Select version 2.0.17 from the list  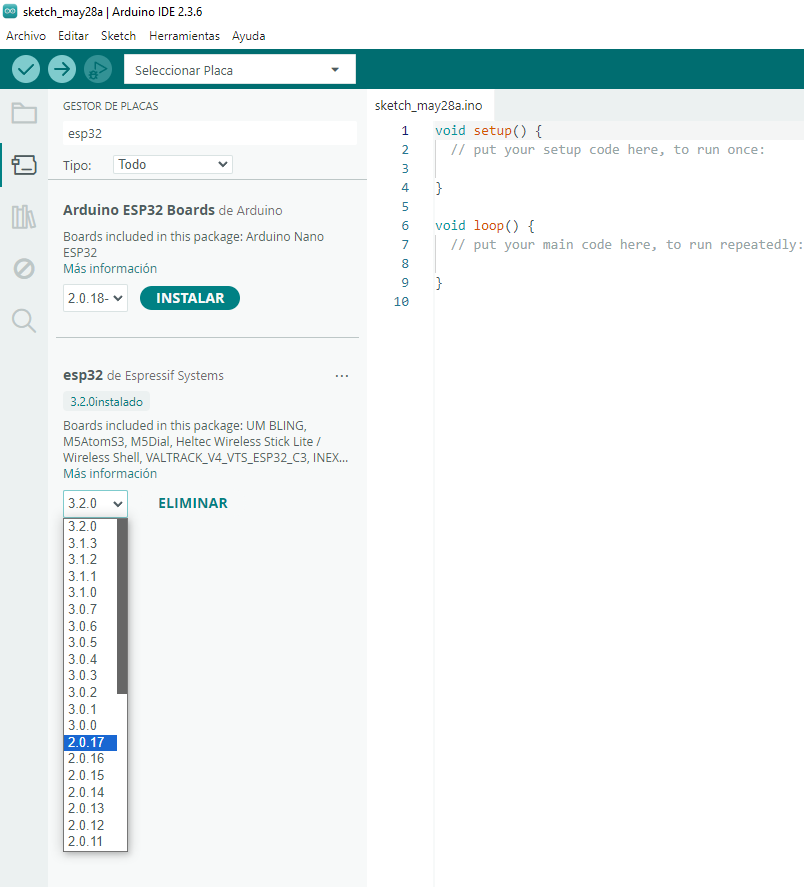click(x=90, y=742)
